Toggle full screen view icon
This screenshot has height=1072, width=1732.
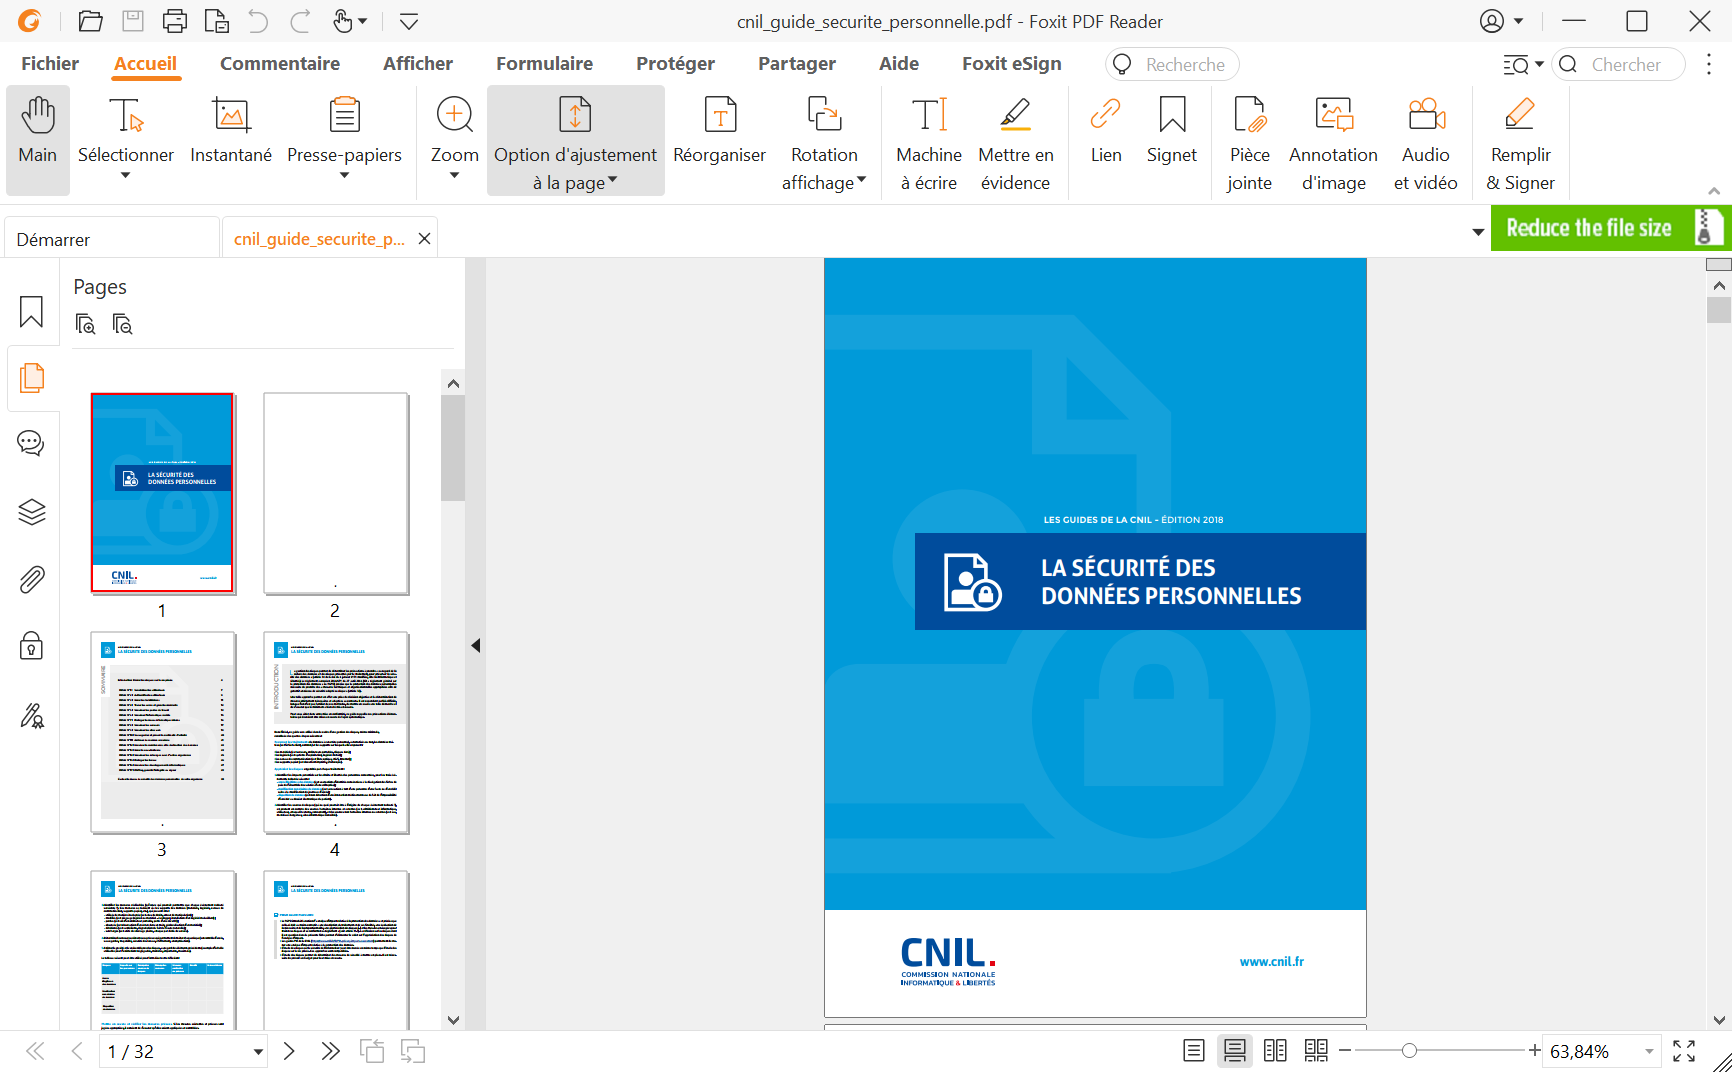point(1684,1051)
